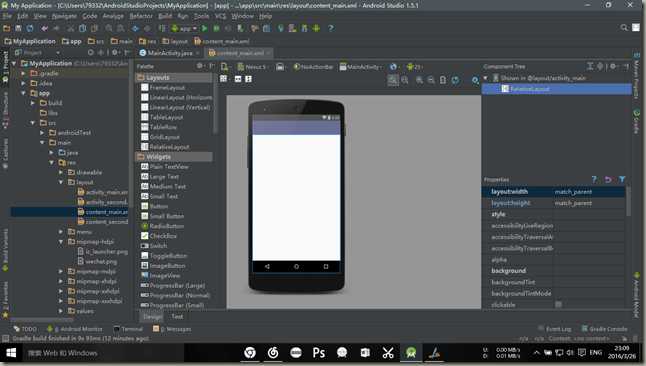Click the Zoom Out preview icon

point(431,80)
